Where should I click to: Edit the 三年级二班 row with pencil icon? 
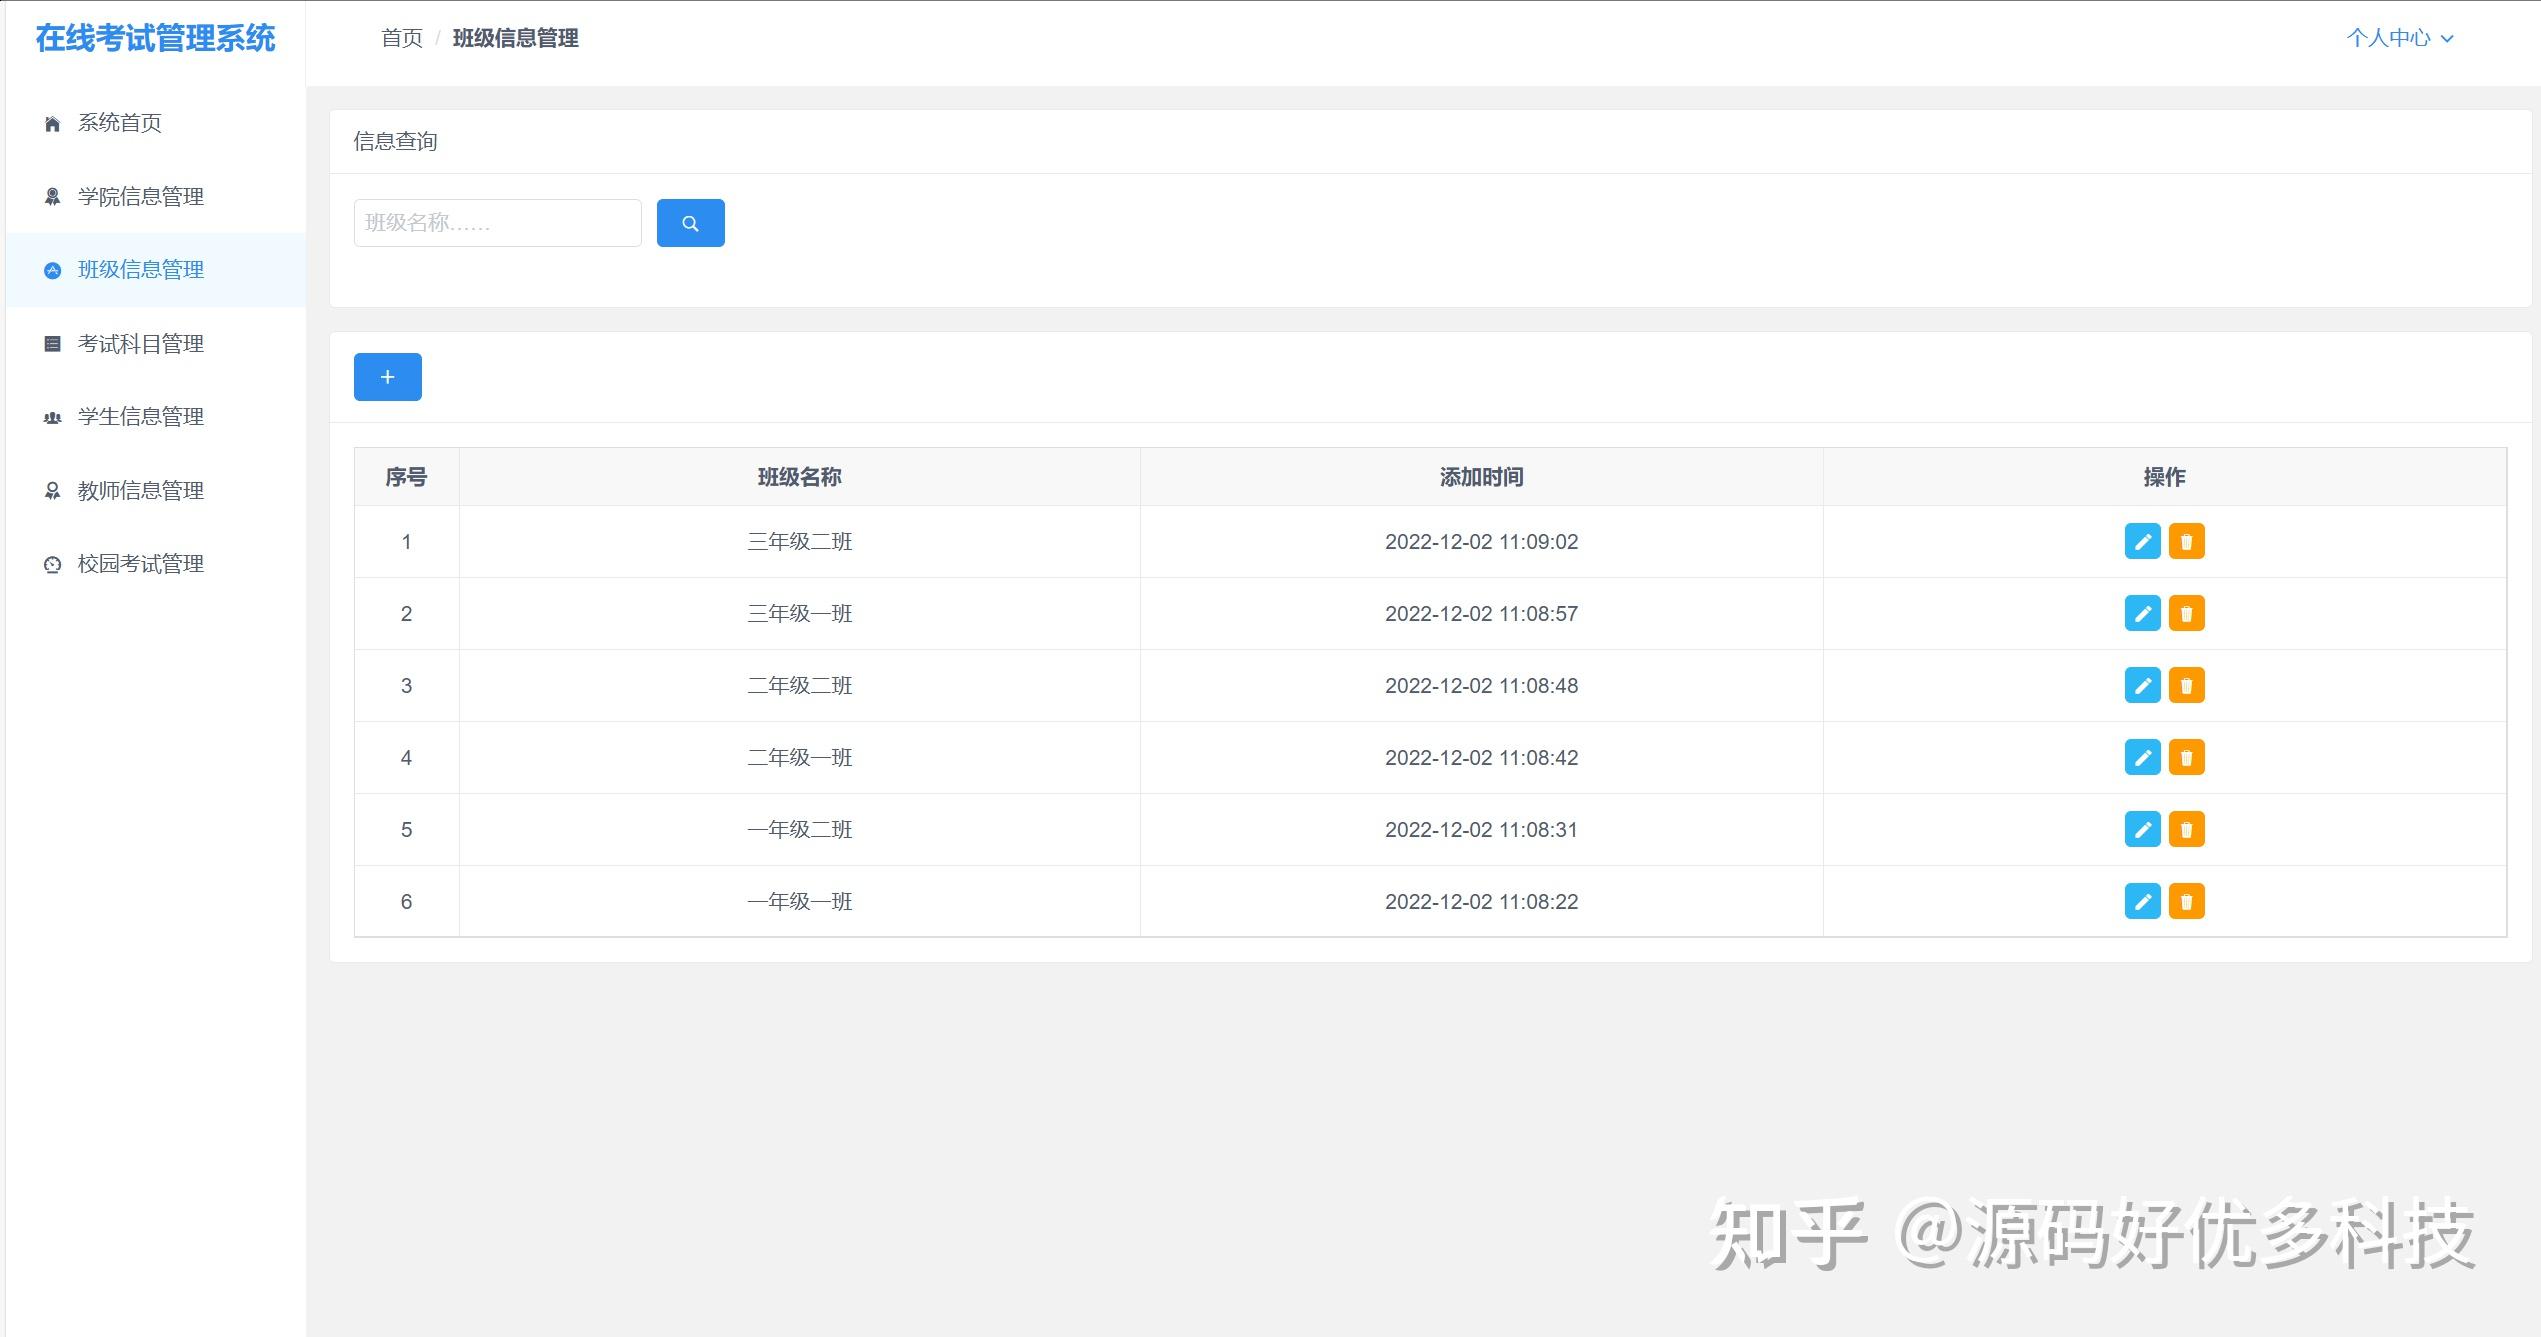point(2142,542)
